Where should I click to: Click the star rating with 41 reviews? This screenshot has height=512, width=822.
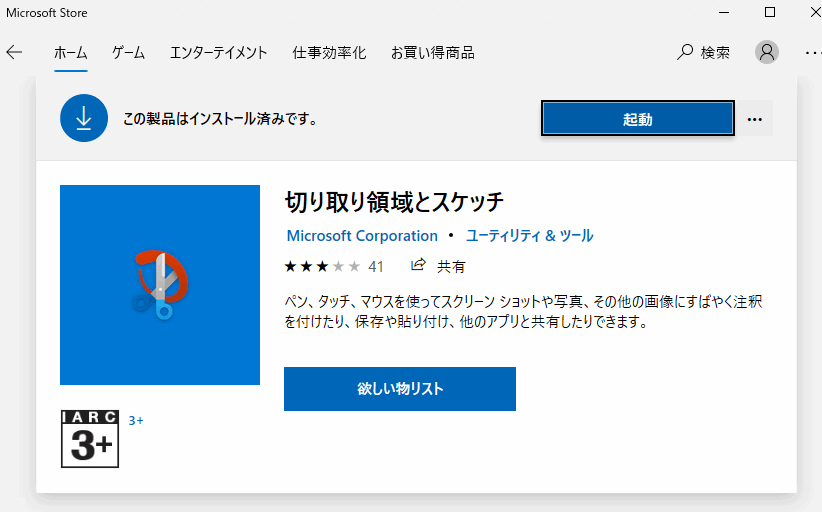334,266
